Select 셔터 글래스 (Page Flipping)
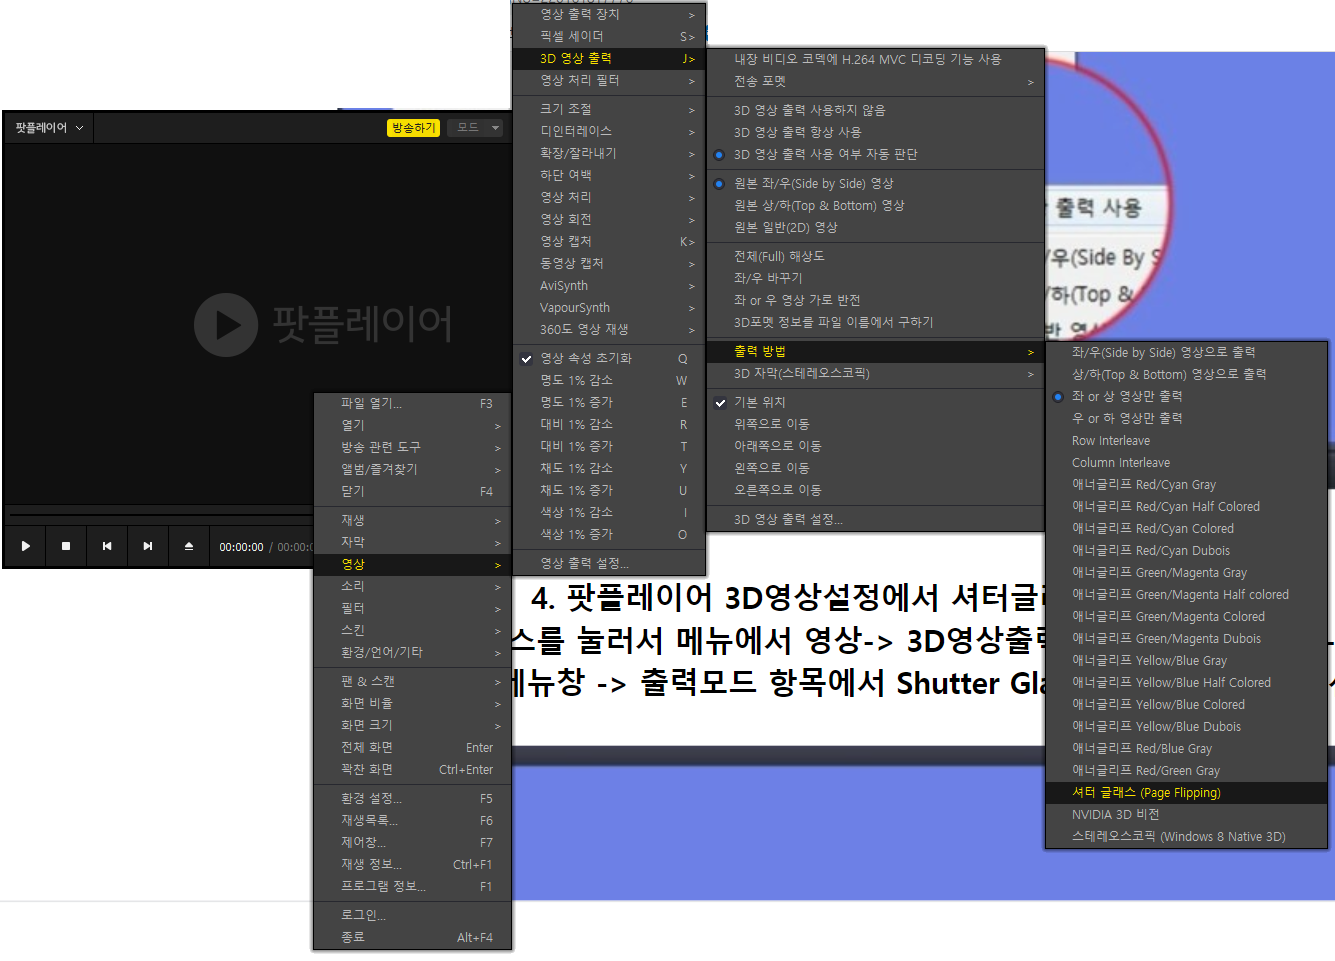1335x961 pixels. (x=1186, y=793)
